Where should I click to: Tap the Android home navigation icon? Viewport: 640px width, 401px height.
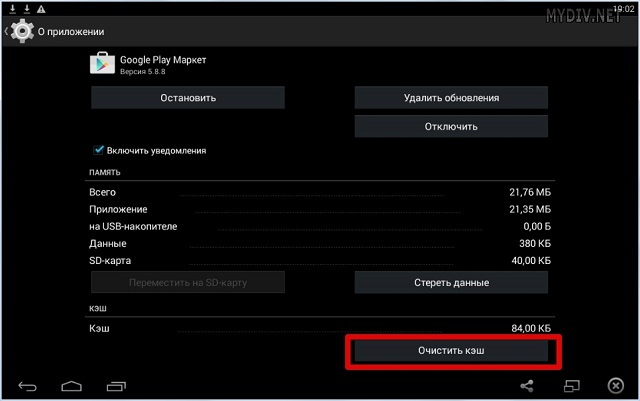pos(71,386)
